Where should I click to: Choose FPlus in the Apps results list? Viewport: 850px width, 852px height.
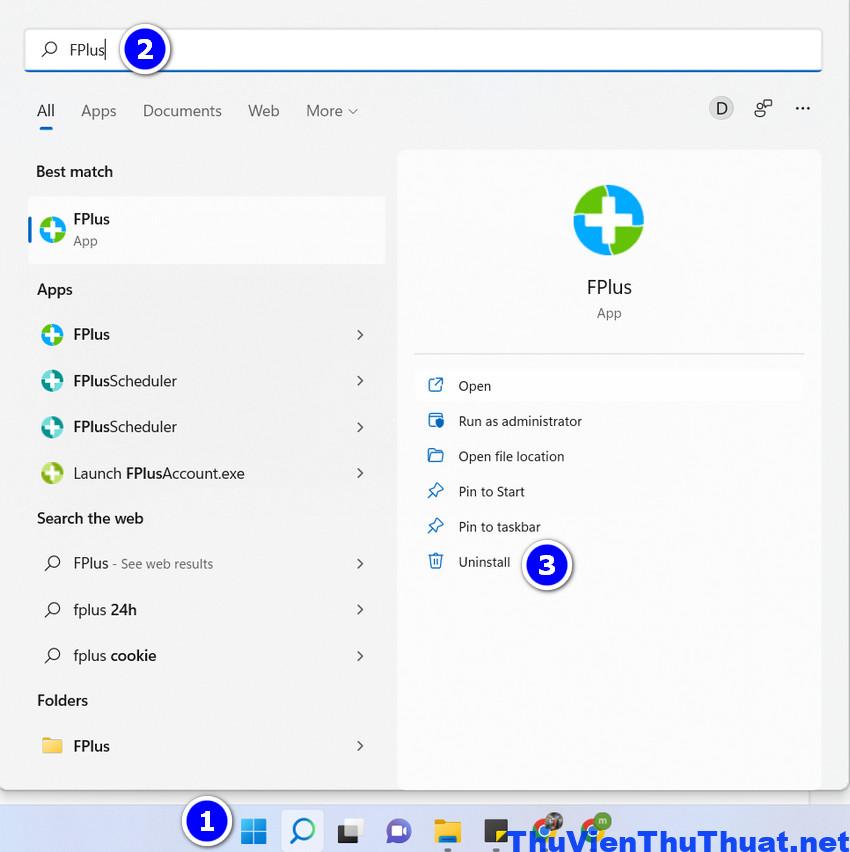pos(203,335)
